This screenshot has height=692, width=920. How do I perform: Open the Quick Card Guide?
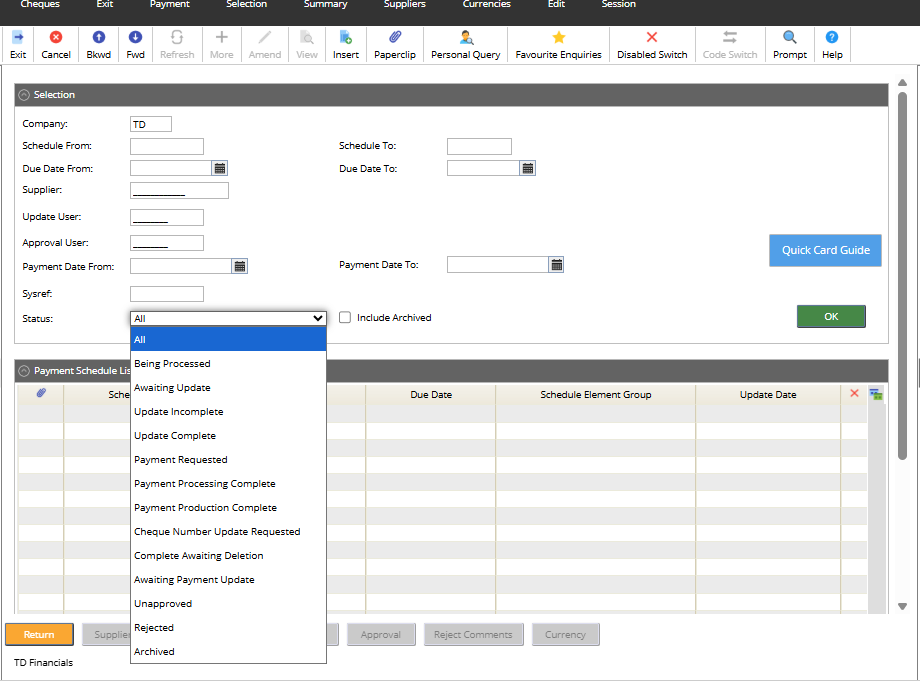click(x=825, y=250)
